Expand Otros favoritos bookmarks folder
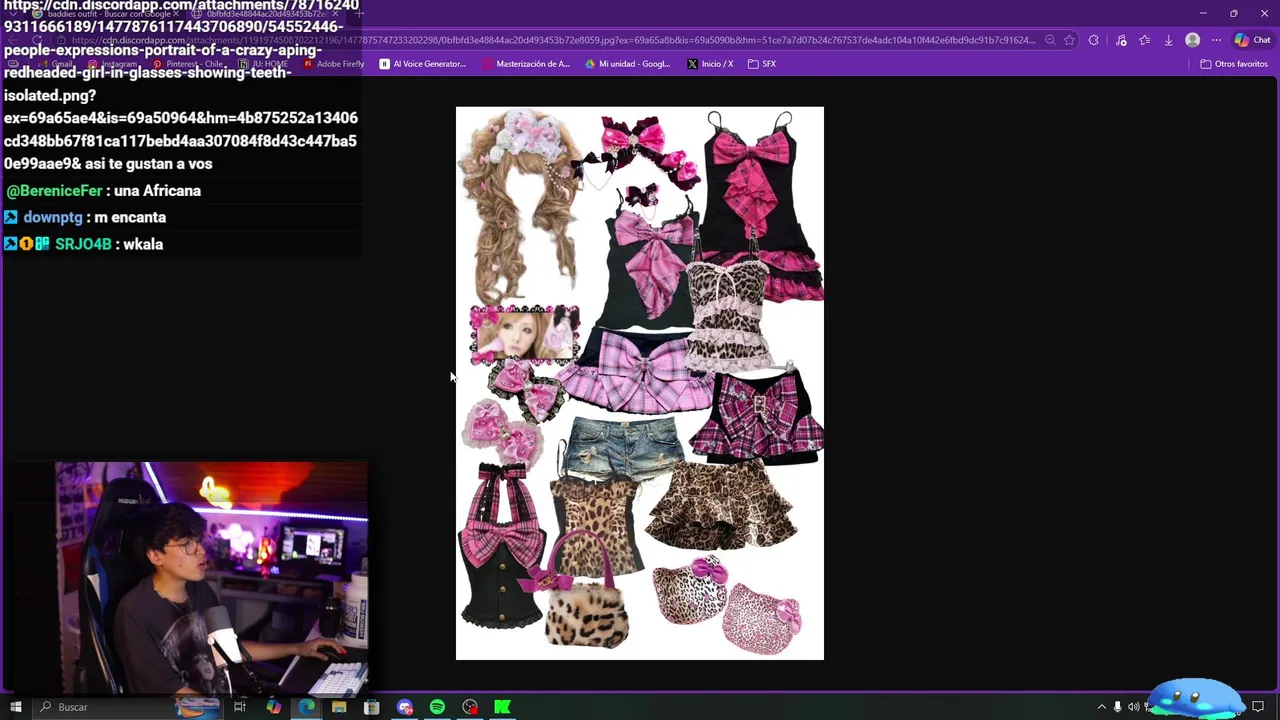 [x=1234, y=64]
